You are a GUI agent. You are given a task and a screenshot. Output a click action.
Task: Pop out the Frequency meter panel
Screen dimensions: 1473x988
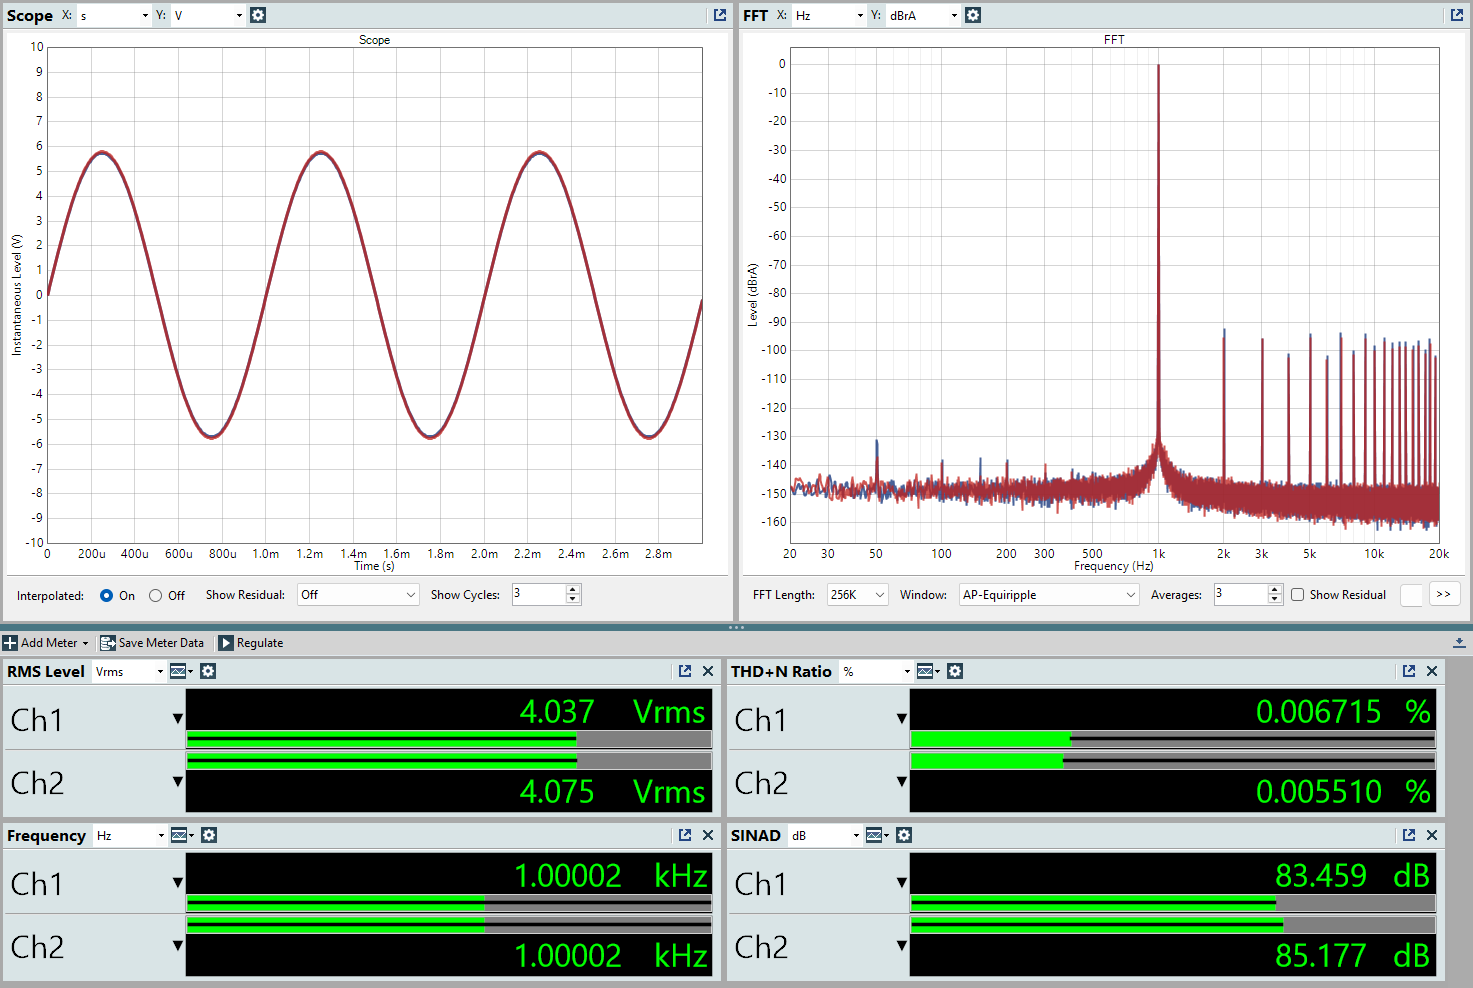[685, 835]
